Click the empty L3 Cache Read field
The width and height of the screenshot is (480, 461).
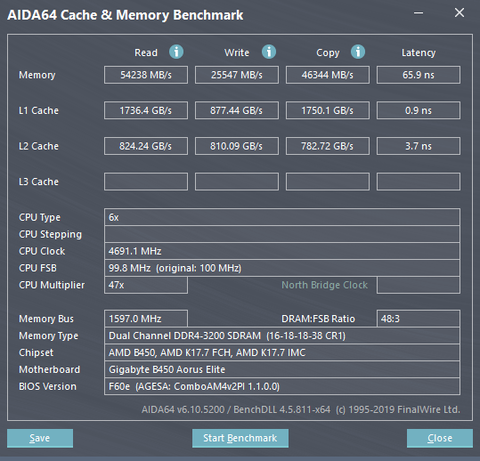pyautogui.click(x=146, y=182)
